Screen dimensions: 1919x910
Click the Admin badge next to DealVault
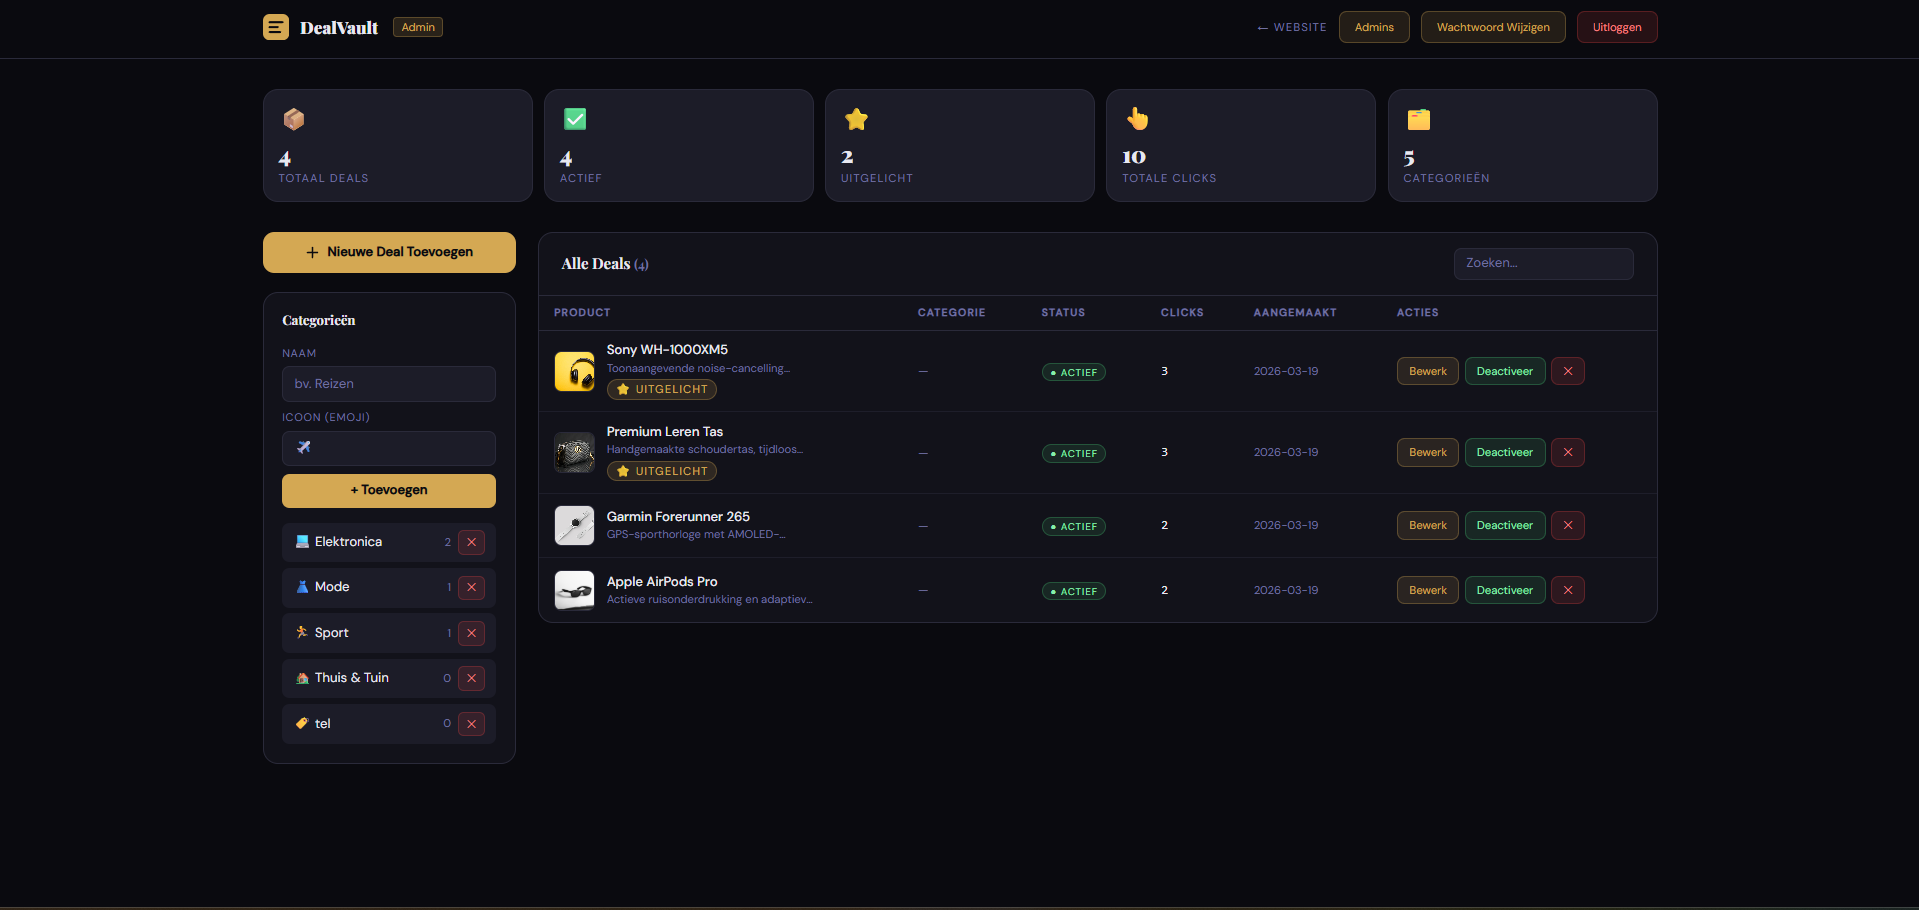(418, 27)
